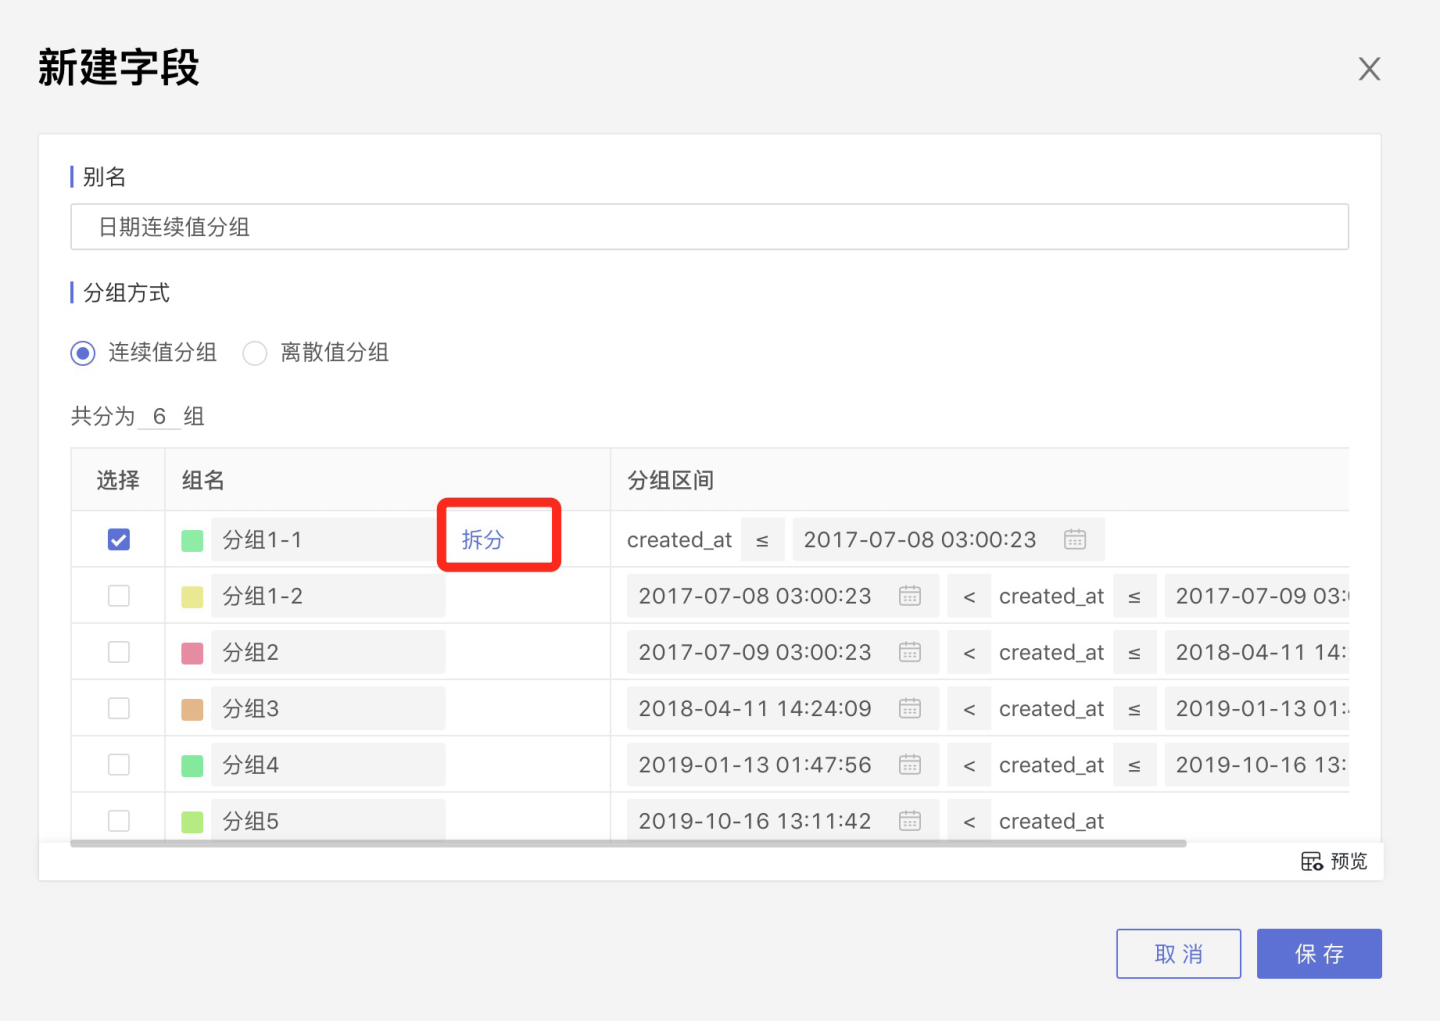Click the 拆分 link for 分组1-1

pos(483,540)
